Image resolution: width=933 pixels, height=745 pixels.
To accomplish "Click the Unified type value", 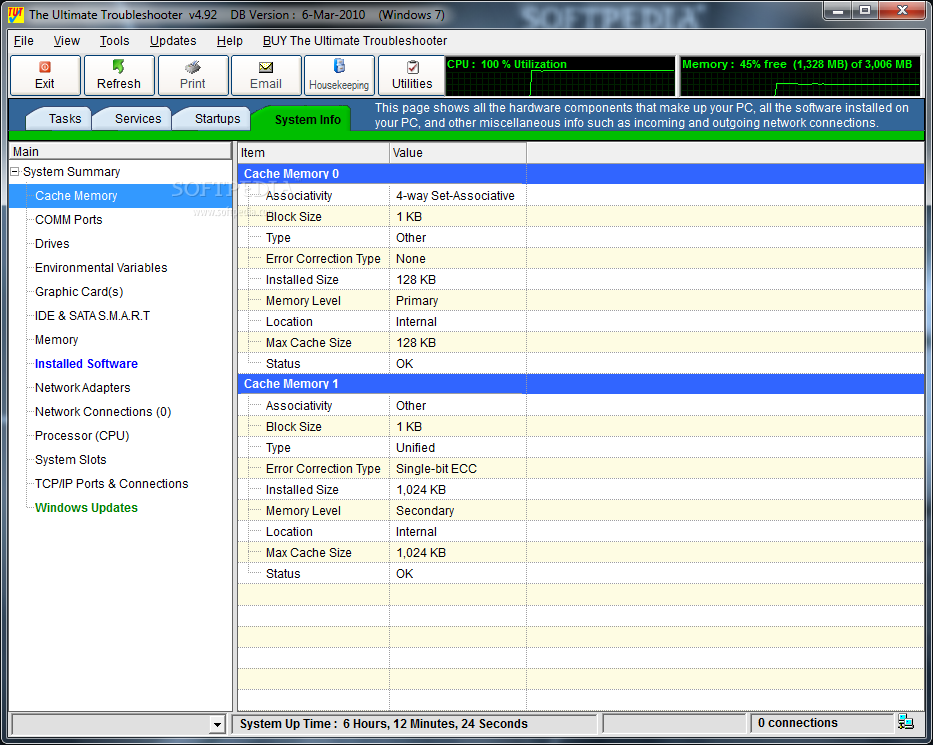I will [415, 448].
